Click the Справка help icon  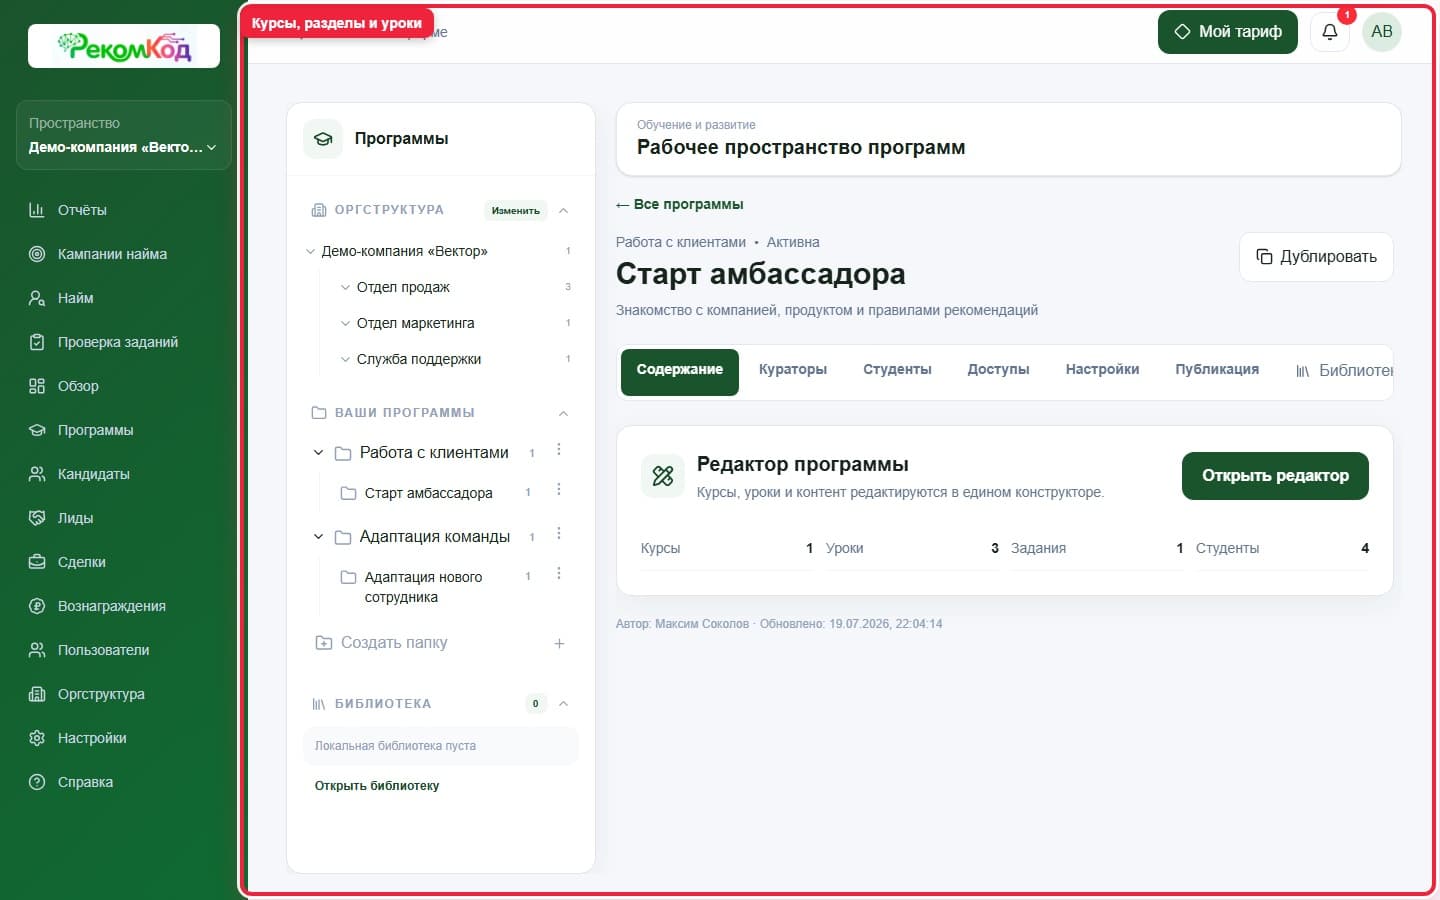pos(37,782)
